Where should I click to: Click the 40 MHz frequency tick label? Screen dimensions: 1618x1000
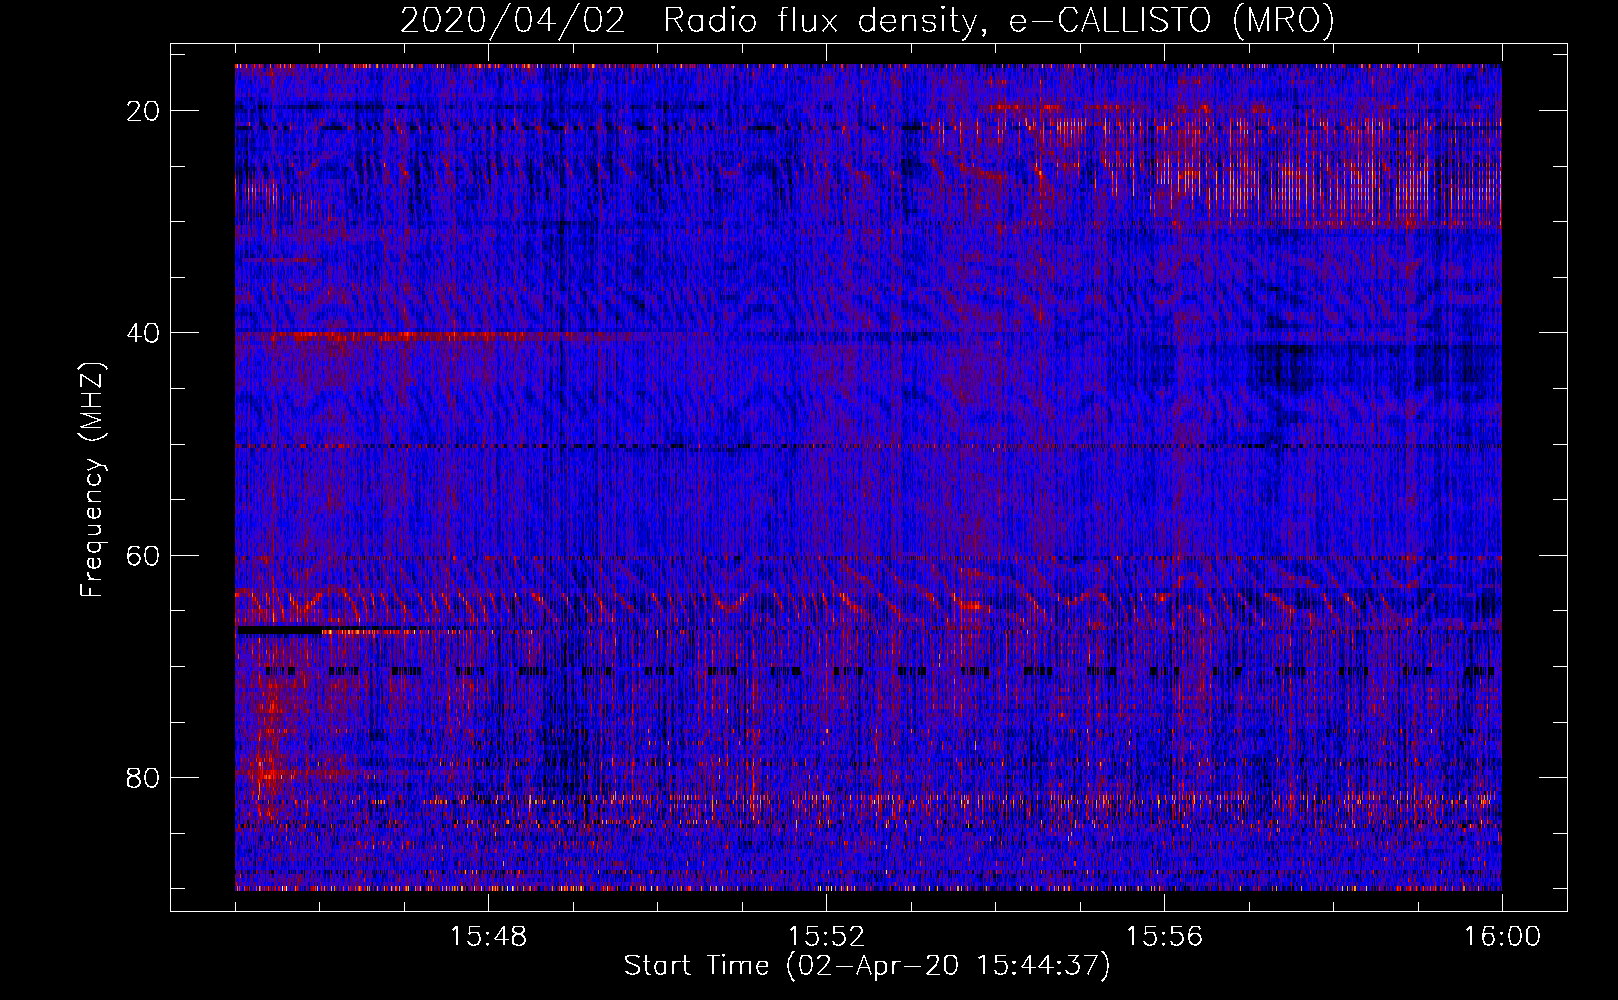click(x=144, y=333)
